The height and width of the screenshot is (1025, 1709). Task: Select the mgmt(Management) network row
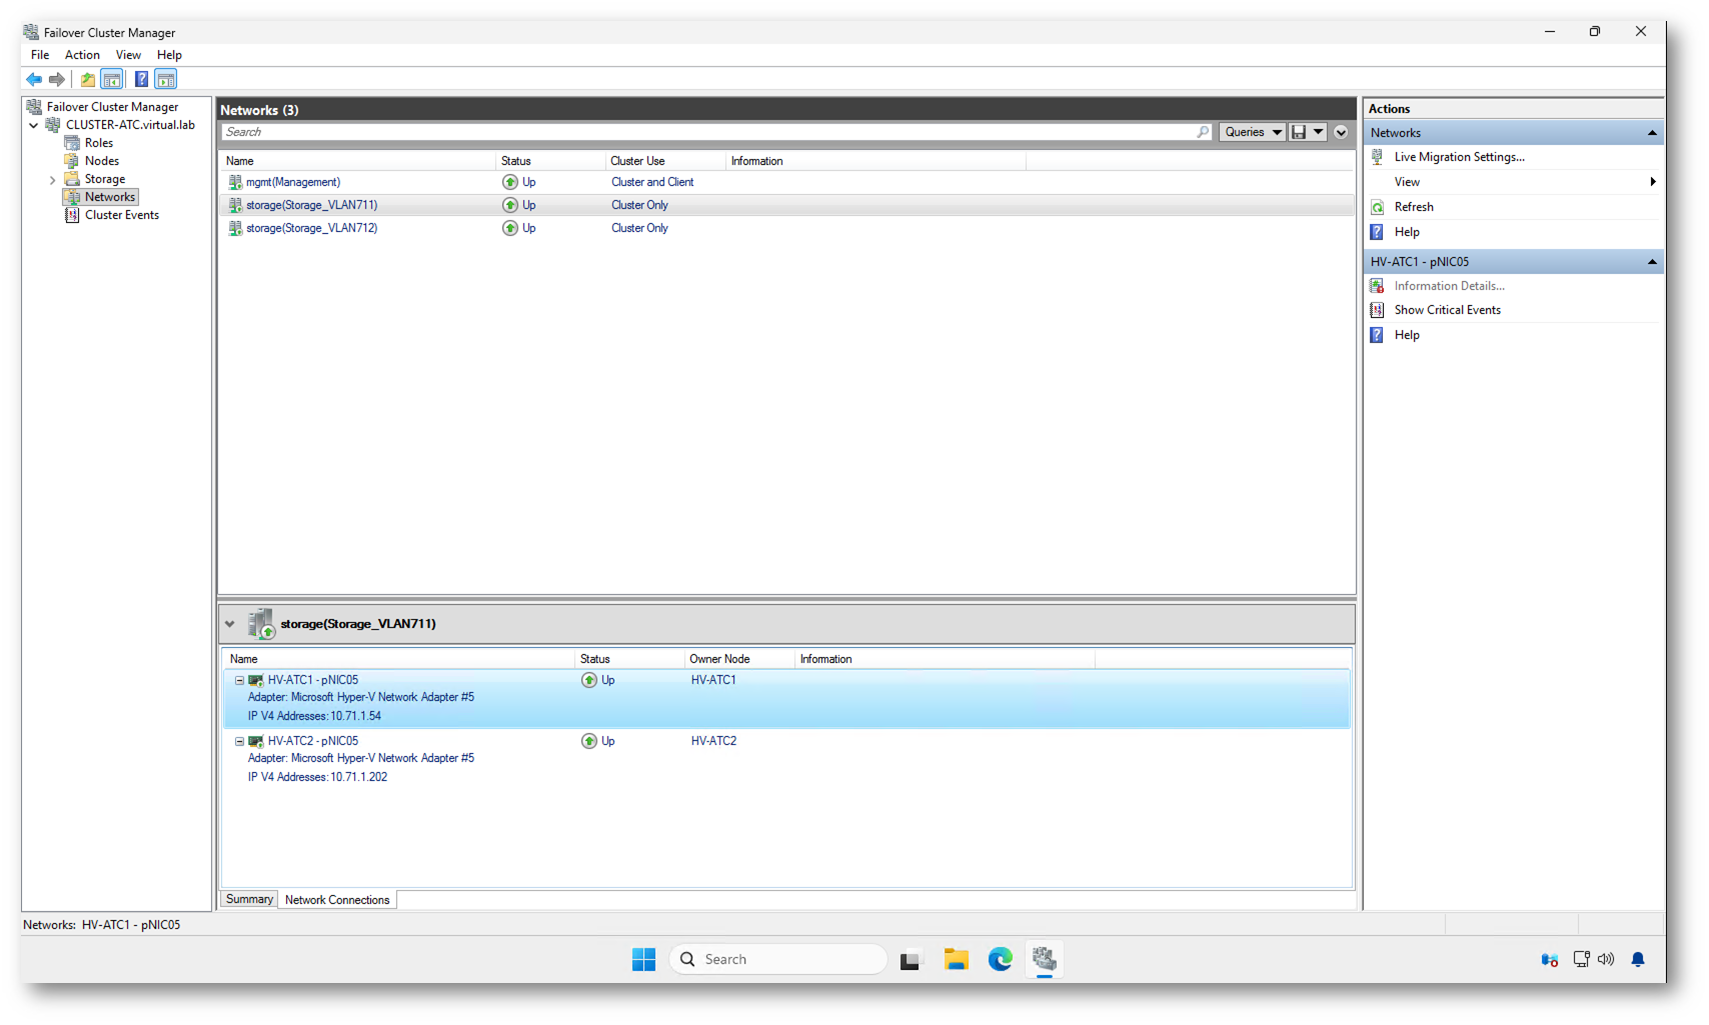[293, 182]
